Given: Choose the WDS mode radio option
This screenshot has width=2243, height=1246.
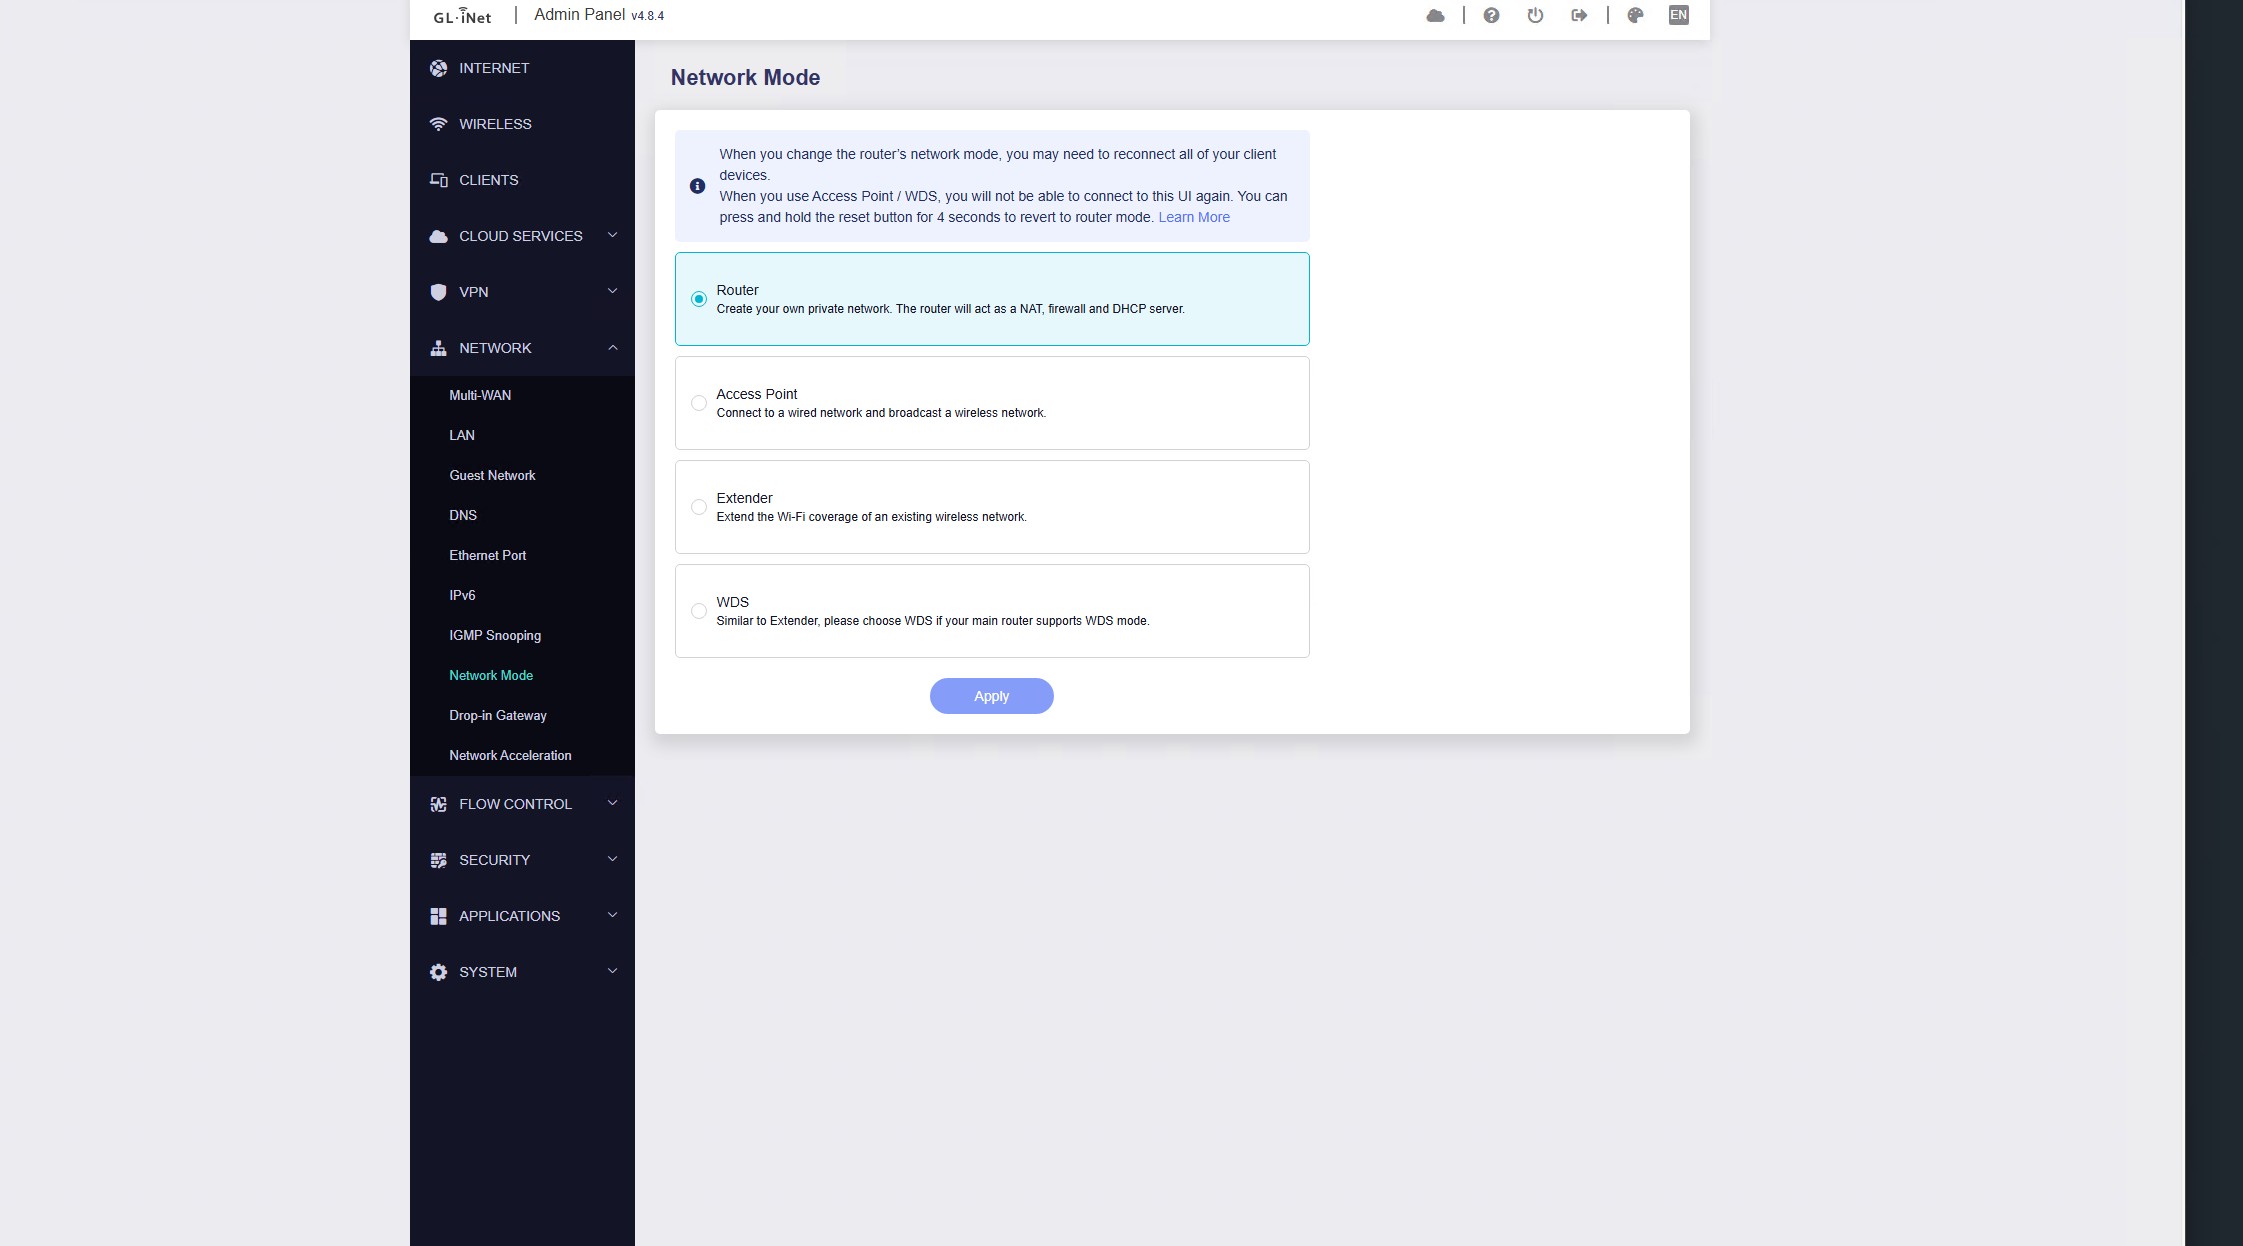Looking at the screenshot, I should click(699, 611).
